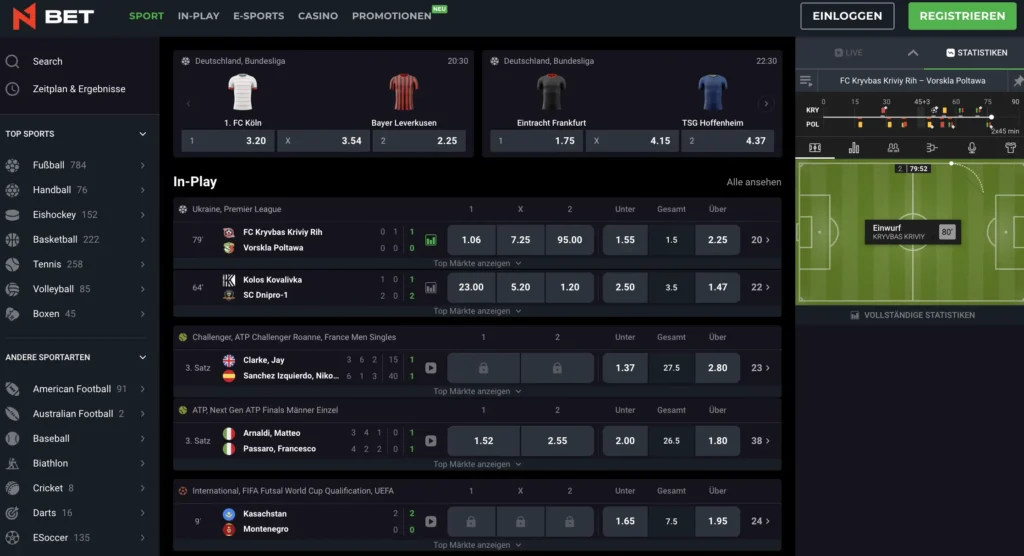
Task: Open the tournament bracket icon
Action: (x=932, y=148)
